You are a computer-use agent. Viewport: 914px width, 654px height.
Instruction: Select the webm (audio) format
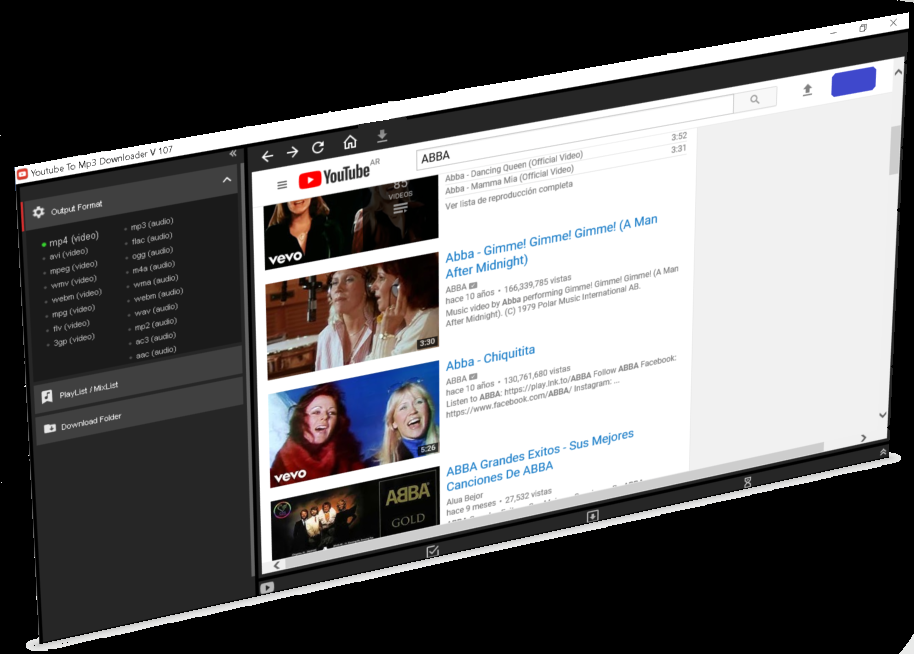pyautogui.click(x=158, y=295)
